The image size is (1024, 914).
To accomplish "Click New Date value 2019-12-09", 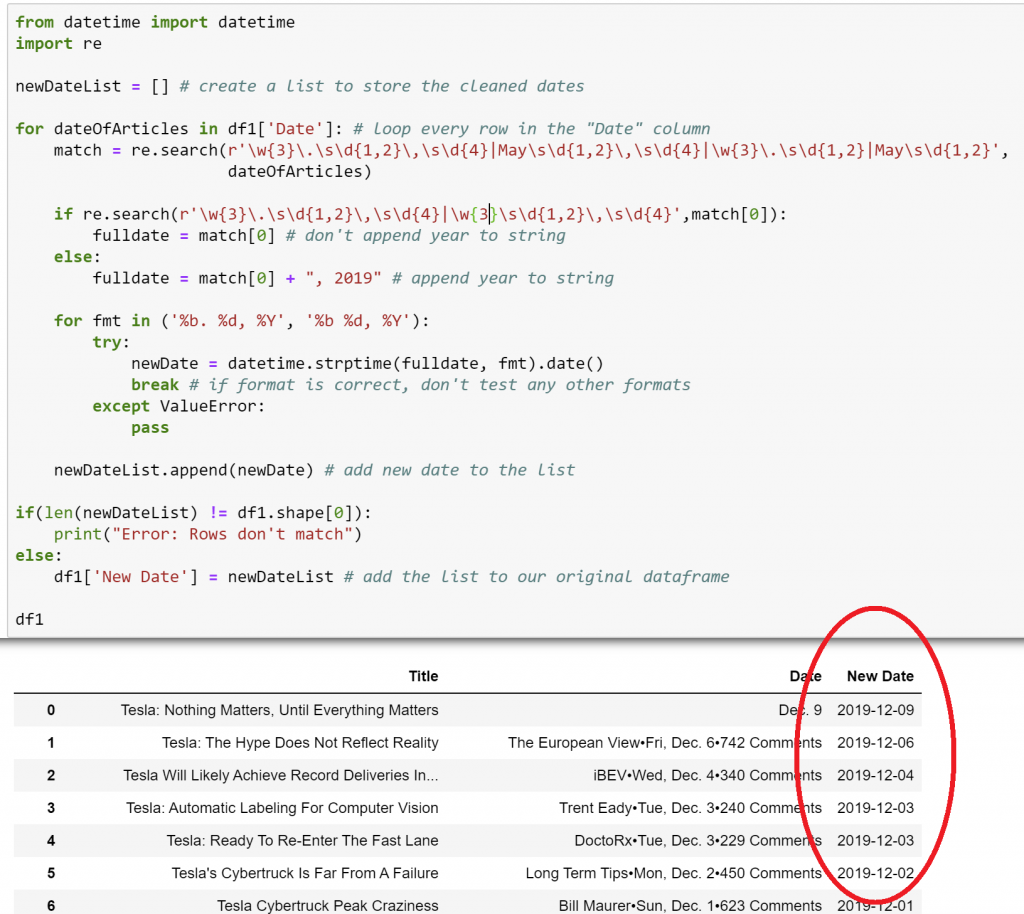I will (x=876, y=710).
